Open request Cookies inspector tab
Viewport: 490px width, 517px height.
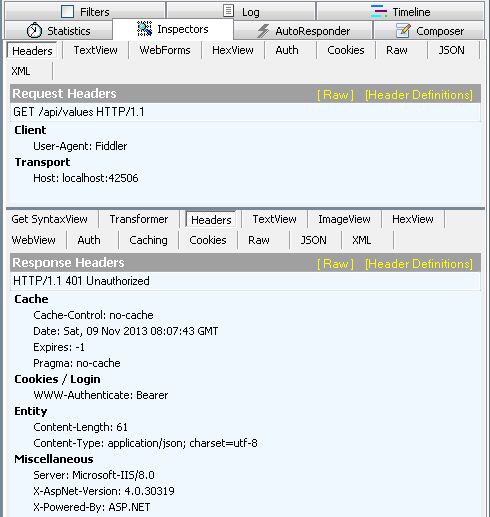pos(346,50)
